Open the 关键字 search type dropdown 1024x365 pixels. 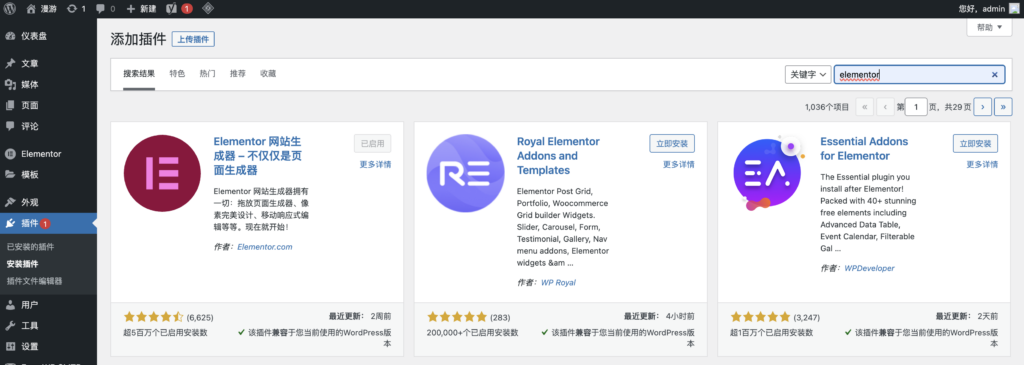[x=808, y=75]
